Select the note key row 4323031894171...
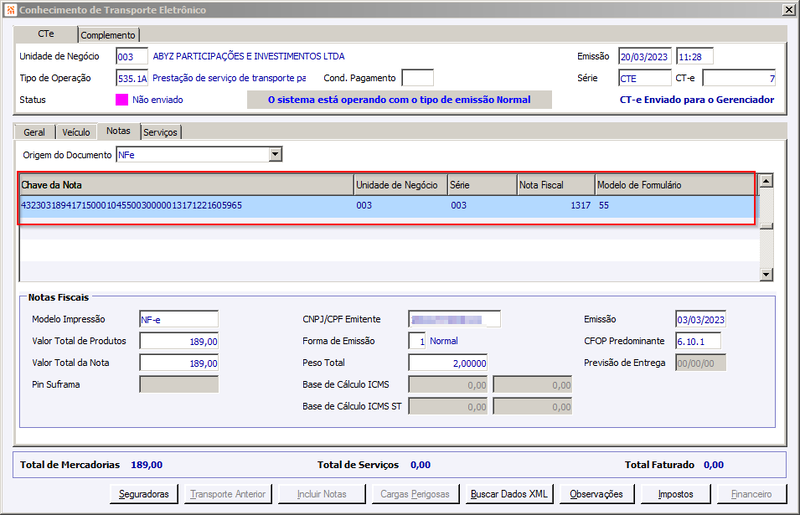 [x=387, y=206]
